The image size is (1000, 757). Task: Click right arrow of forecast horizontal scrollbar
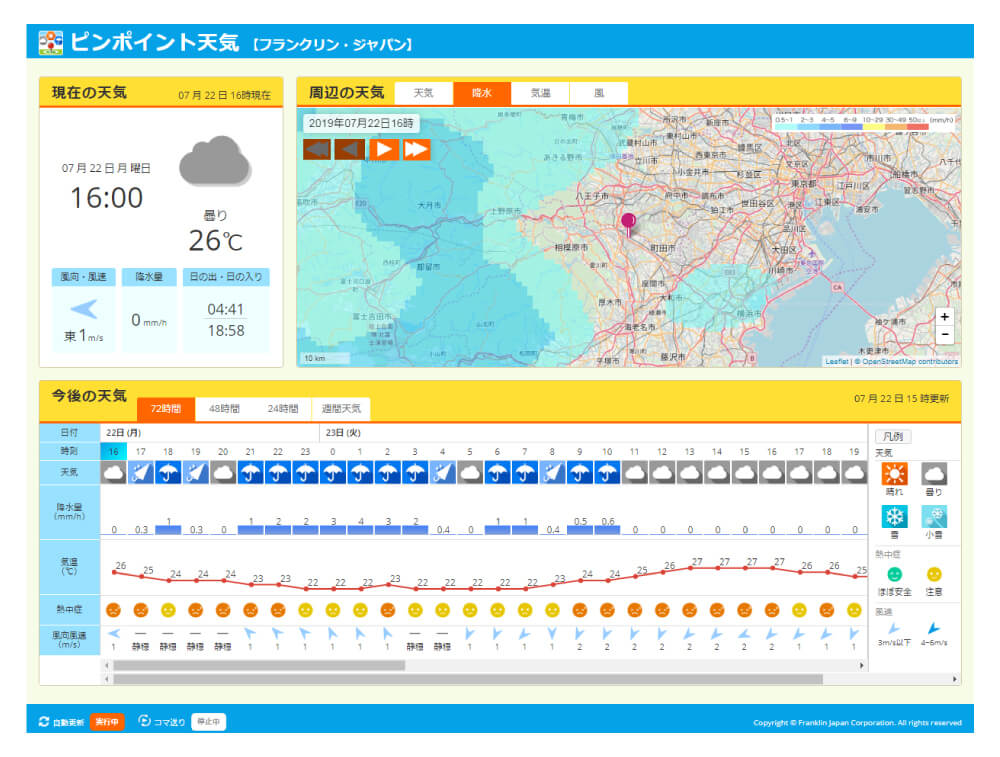click(x=862, y=665)
